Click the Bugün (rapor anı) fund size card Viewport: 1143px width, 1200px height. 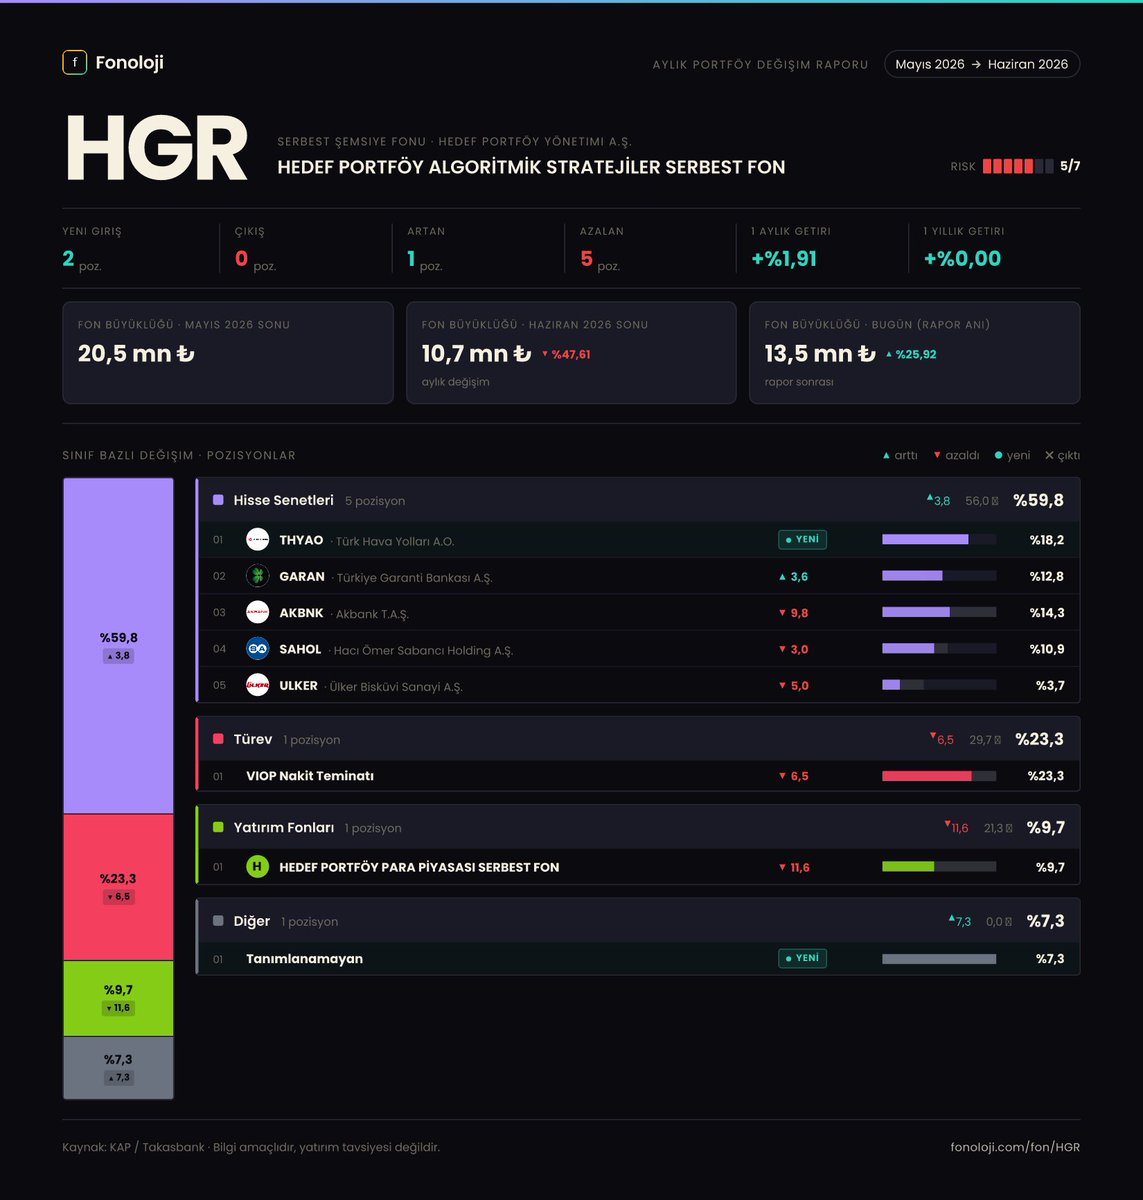[x=914, y=353]
